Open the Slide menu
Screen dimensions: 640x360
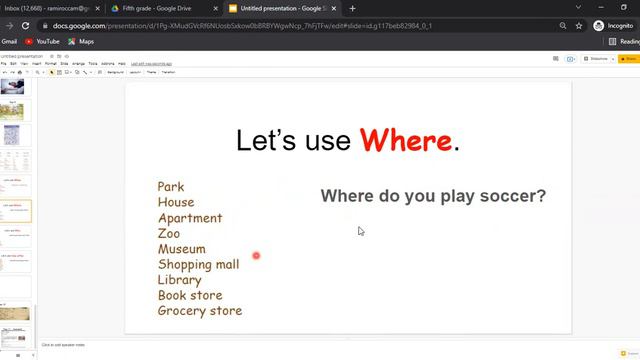pos(64,64)
